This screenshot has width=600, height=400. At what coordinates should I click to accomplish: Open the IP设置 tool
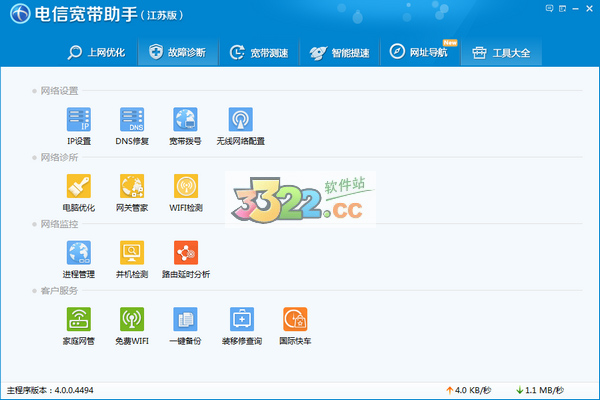click(79, 126)
